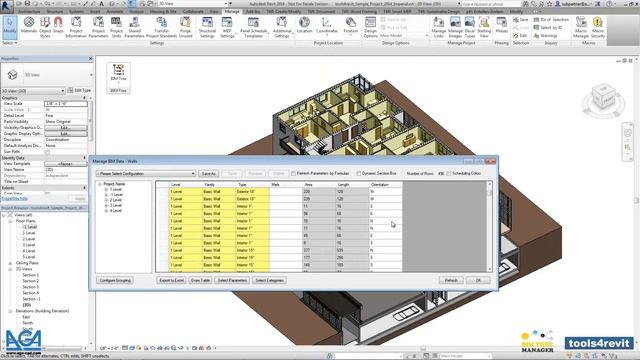Viewport: 640px width, 360px height.
Task: Toggle the Sun Path checkbox in Properties
Action: point(47,151)
